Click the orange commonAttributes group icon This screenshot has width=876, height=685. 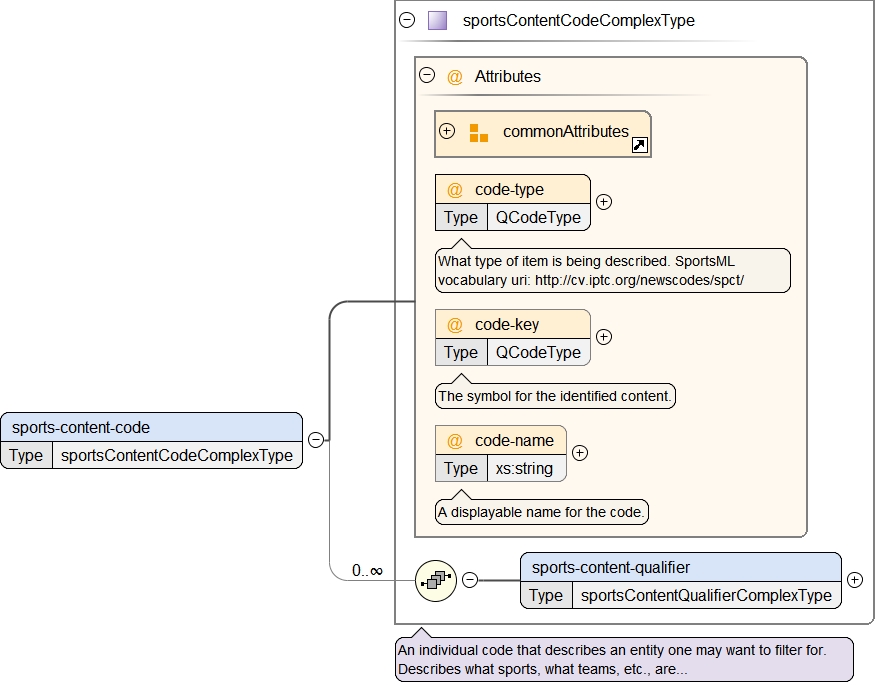478,133
